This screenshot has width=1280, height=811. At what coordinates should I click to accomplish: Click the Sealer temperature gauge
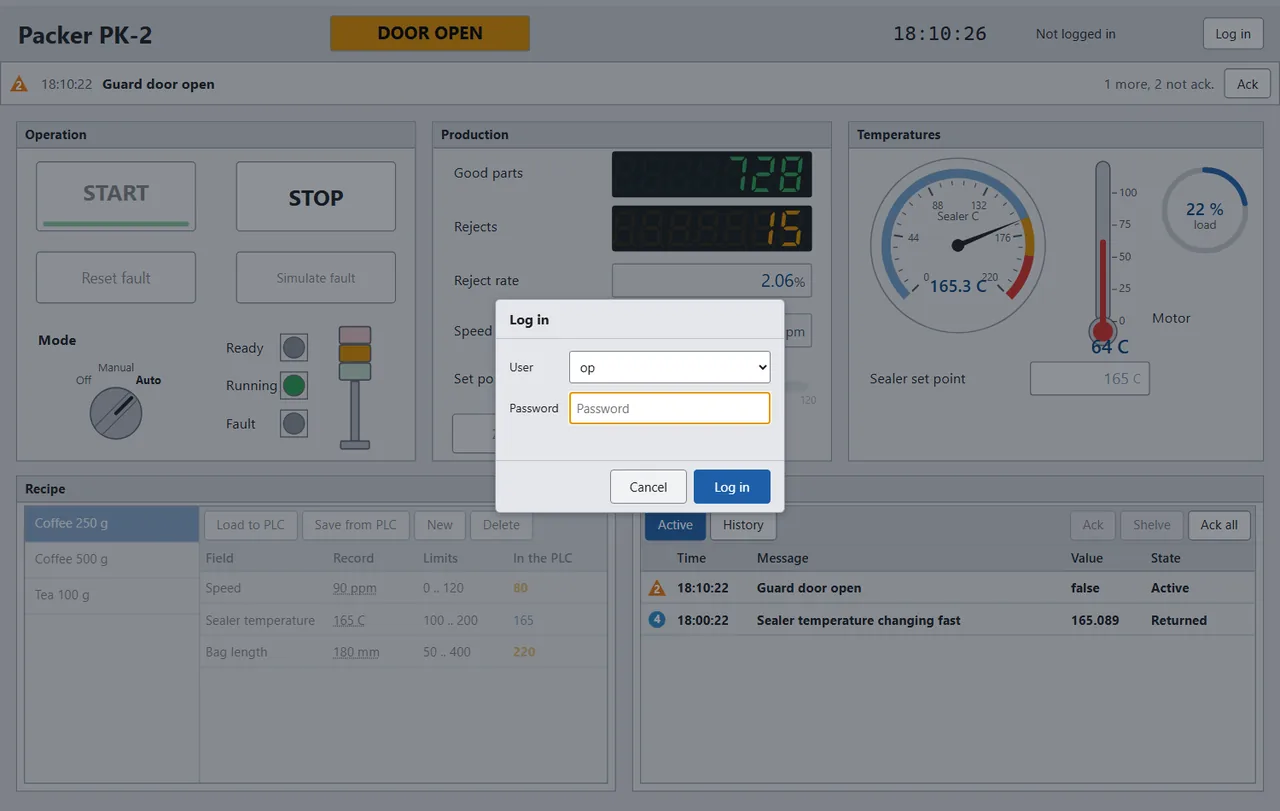958,246
